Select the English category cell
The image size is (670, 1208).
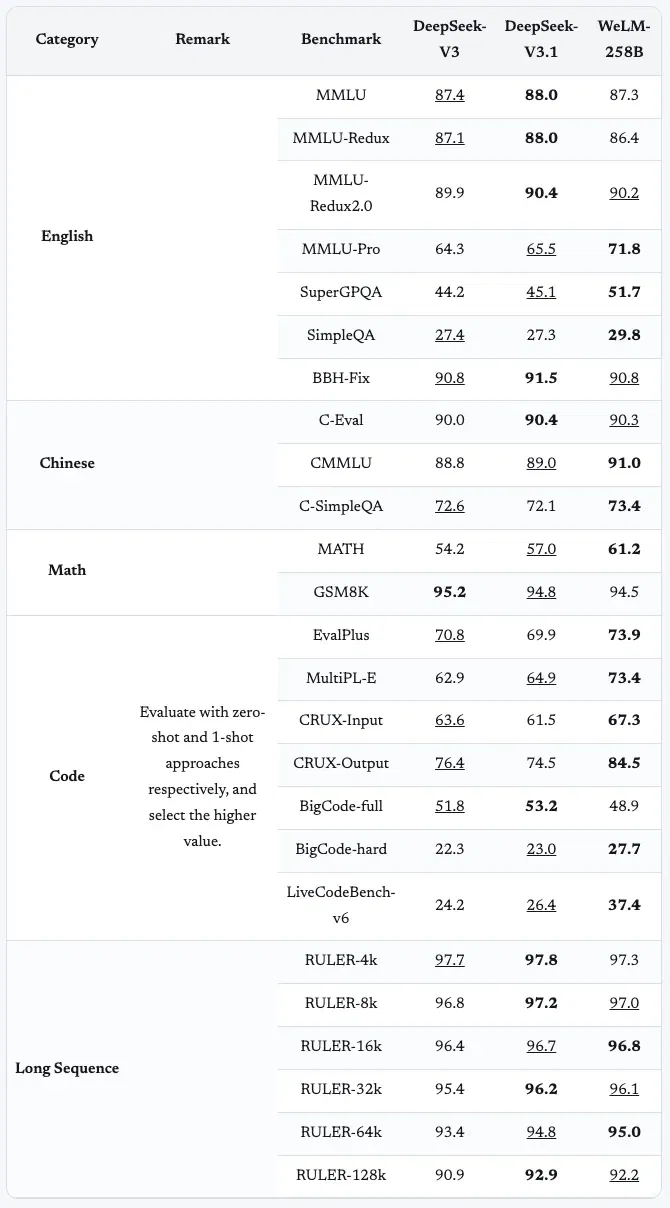click(x=67, y=236)
